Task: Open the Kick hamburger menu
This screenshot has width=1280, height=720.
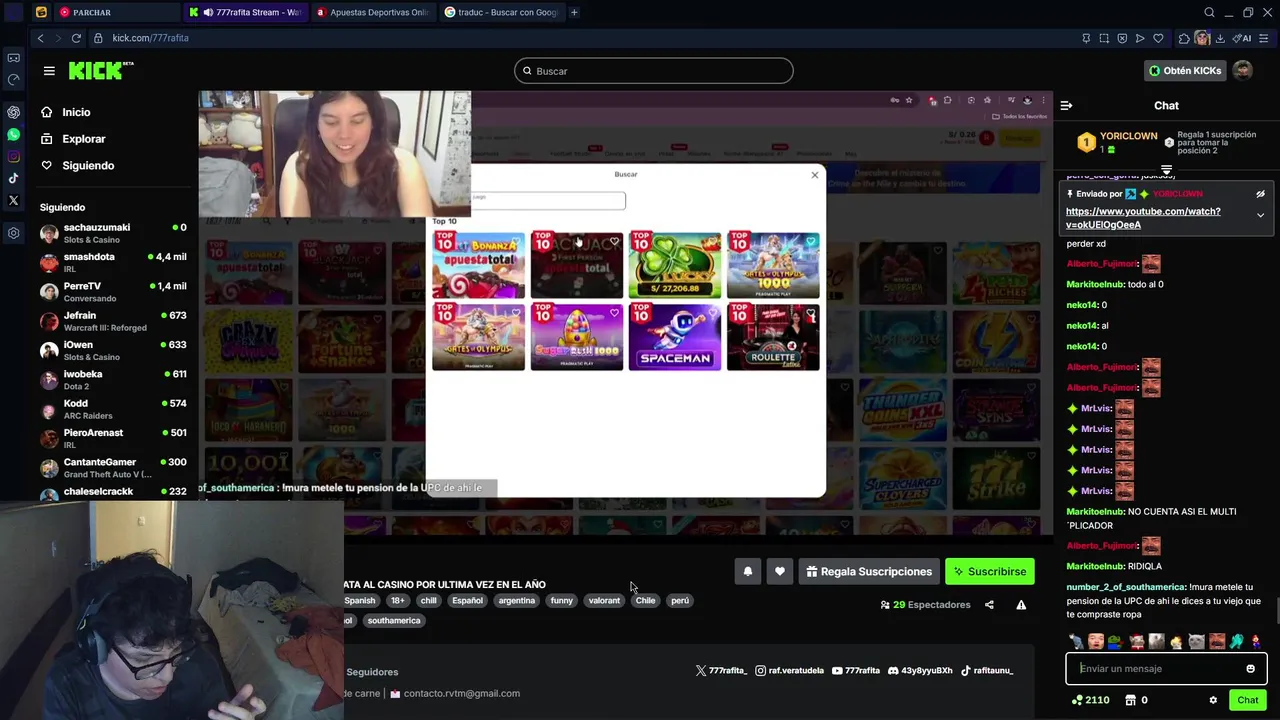Action: click(x=49, y=71)
